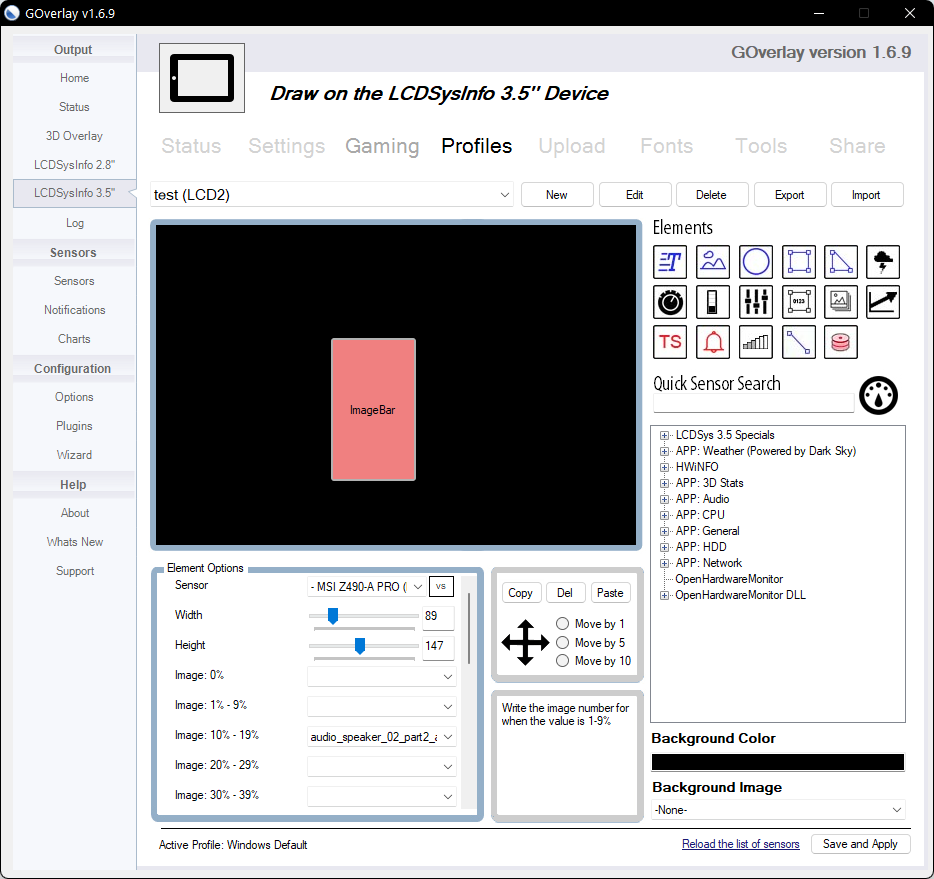
Task: Expand the APP: CPU tree node
Action: (664, 515)
